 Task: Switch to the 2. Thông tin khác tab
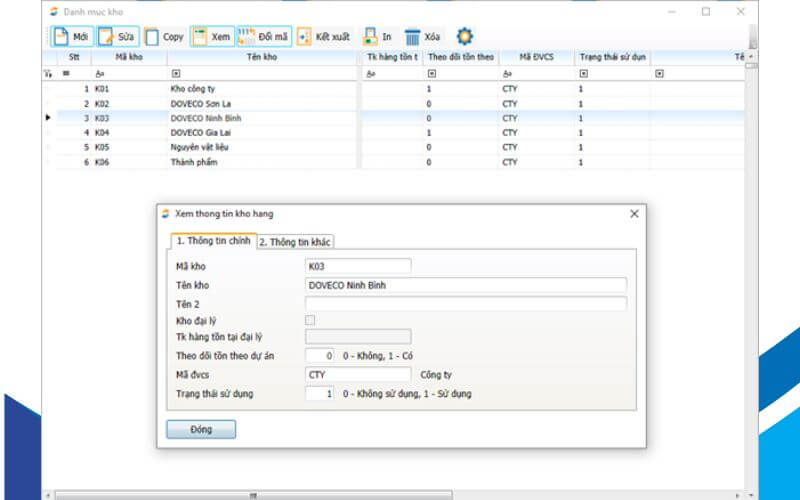(x=295, y=242)
